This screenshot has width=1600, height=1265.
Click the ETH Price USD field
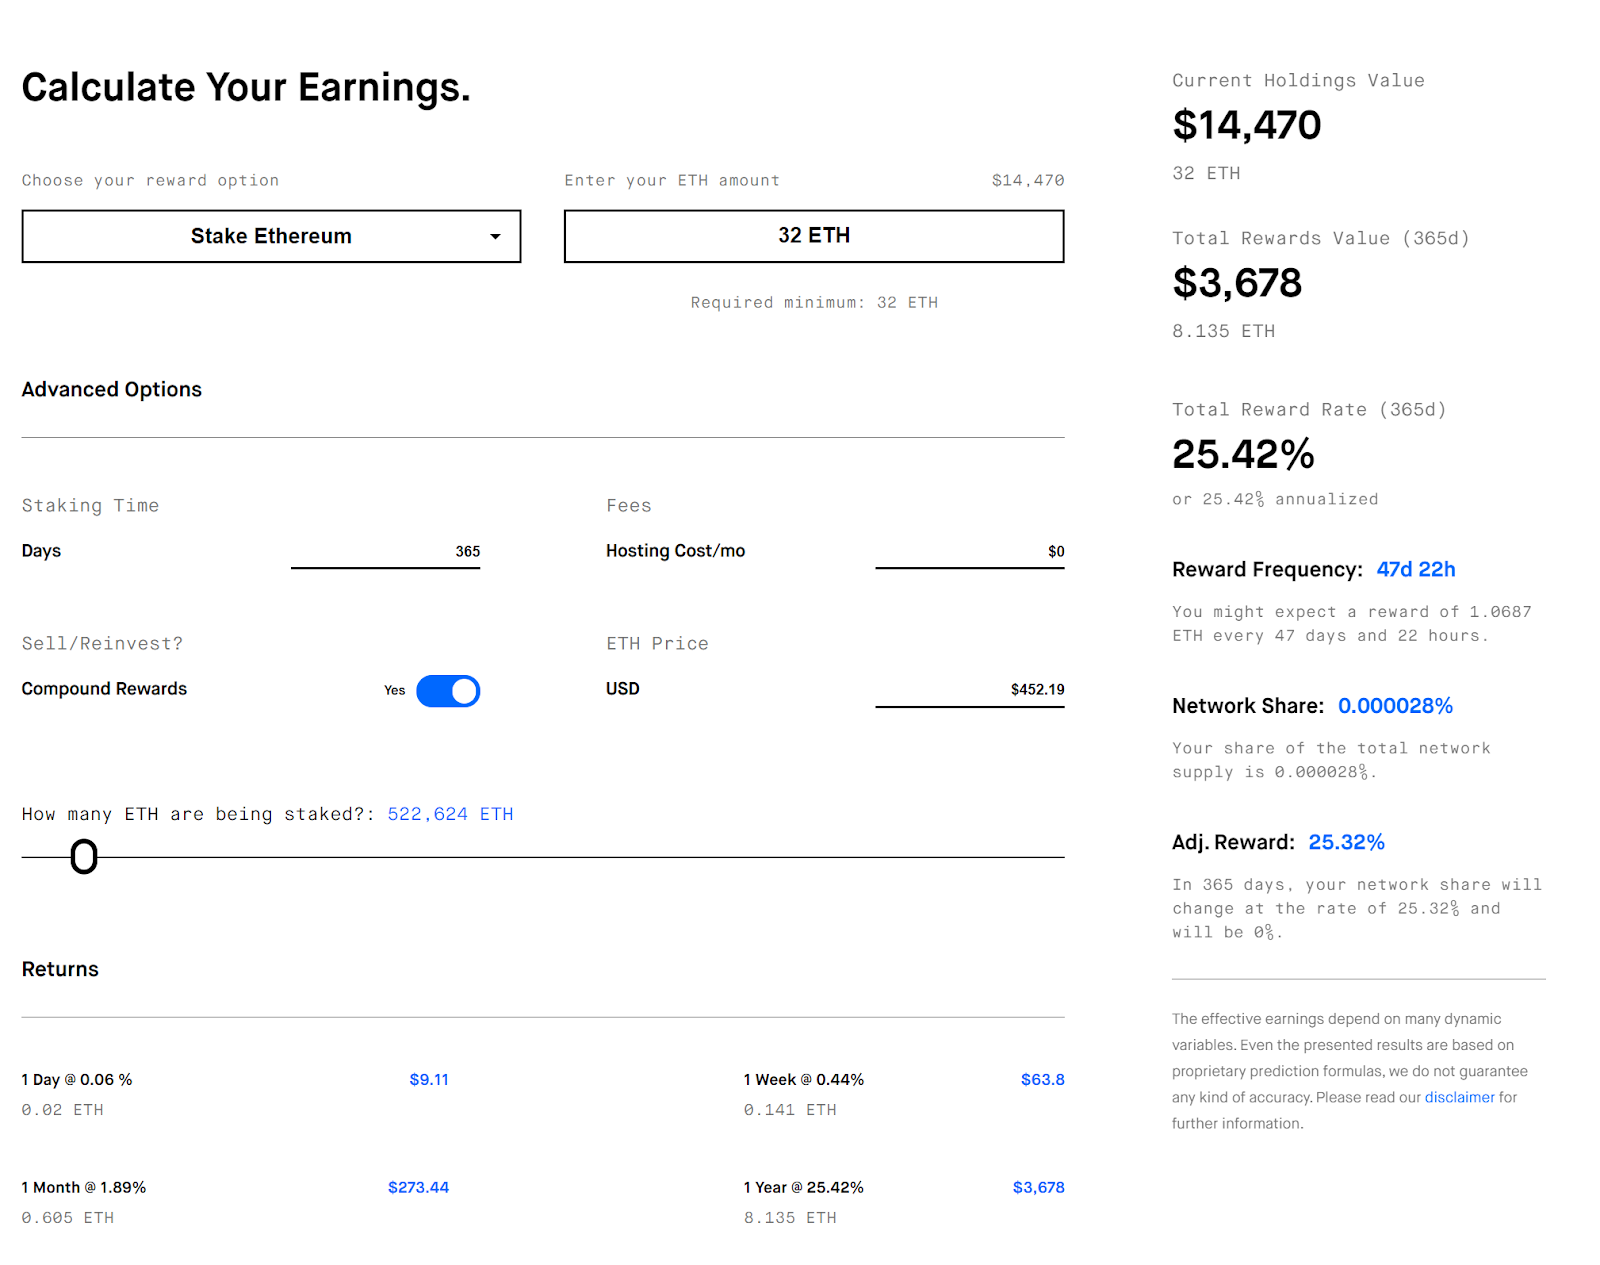(x=969, y=690)
